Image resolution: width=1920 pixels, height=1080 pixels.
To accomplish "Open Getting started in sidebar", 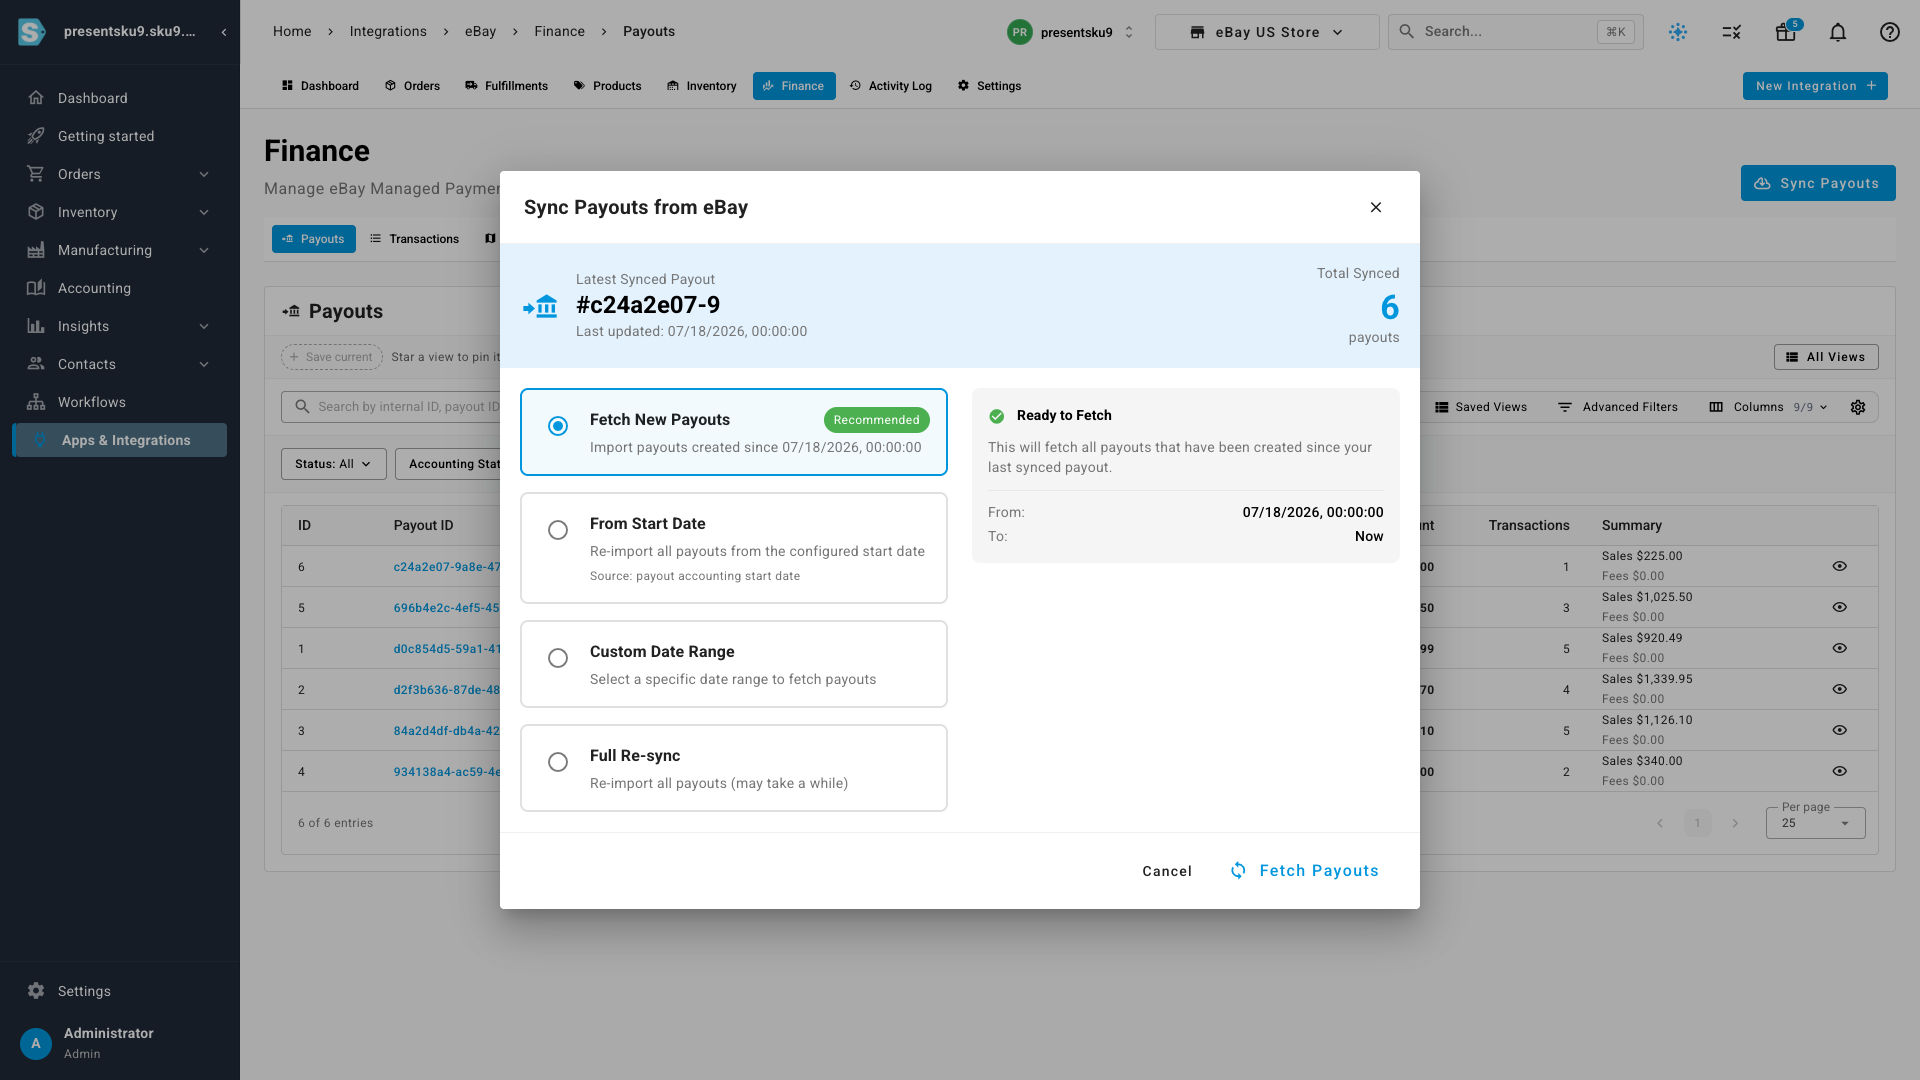I will 120,136.
